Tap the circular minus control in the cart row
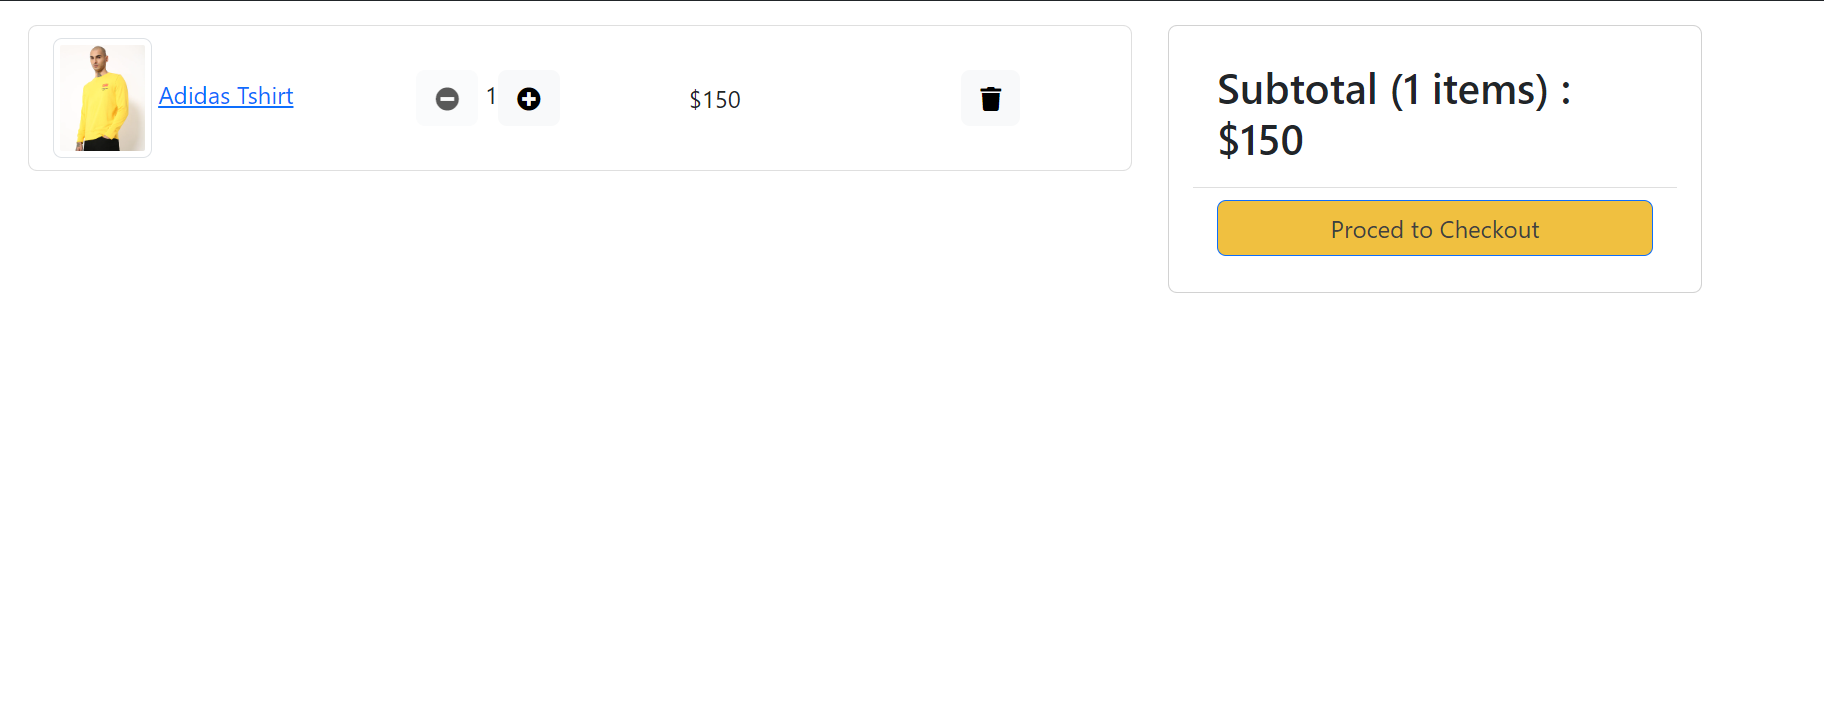 [x=447, y=98]
